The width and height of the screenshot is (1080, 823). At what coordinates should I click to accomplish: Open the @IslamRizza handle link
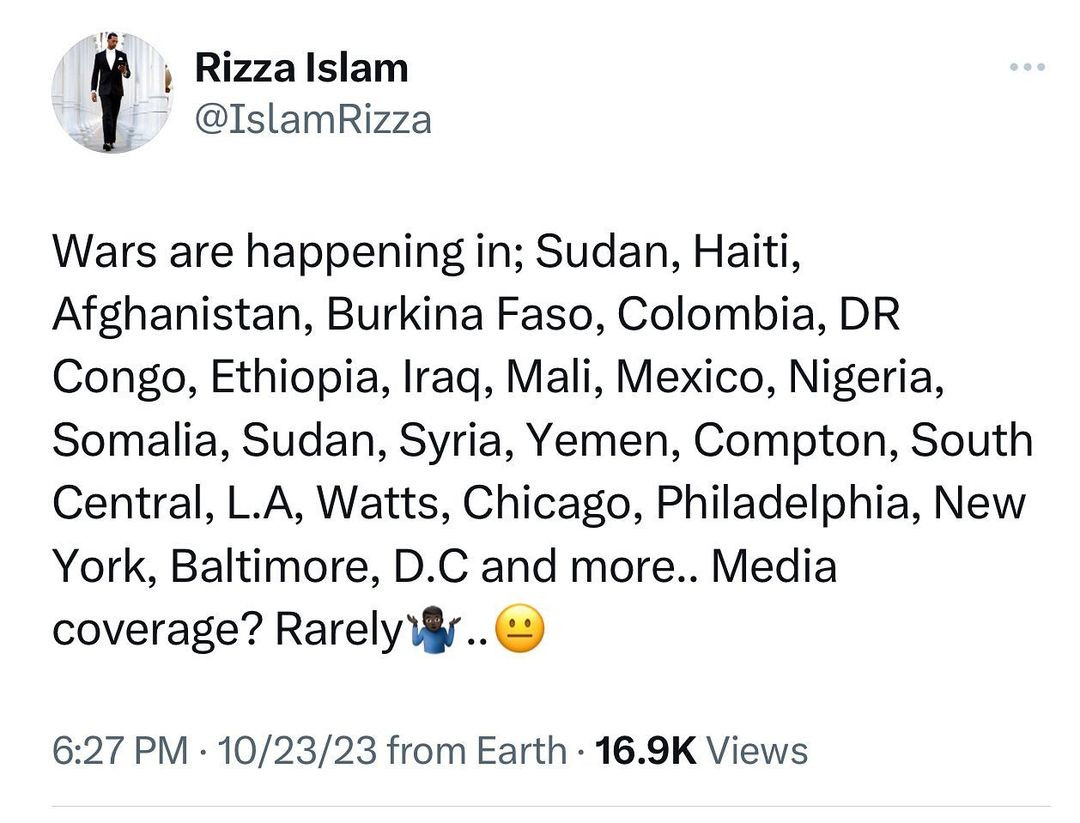pyautogui.click(x=313, y=120)
